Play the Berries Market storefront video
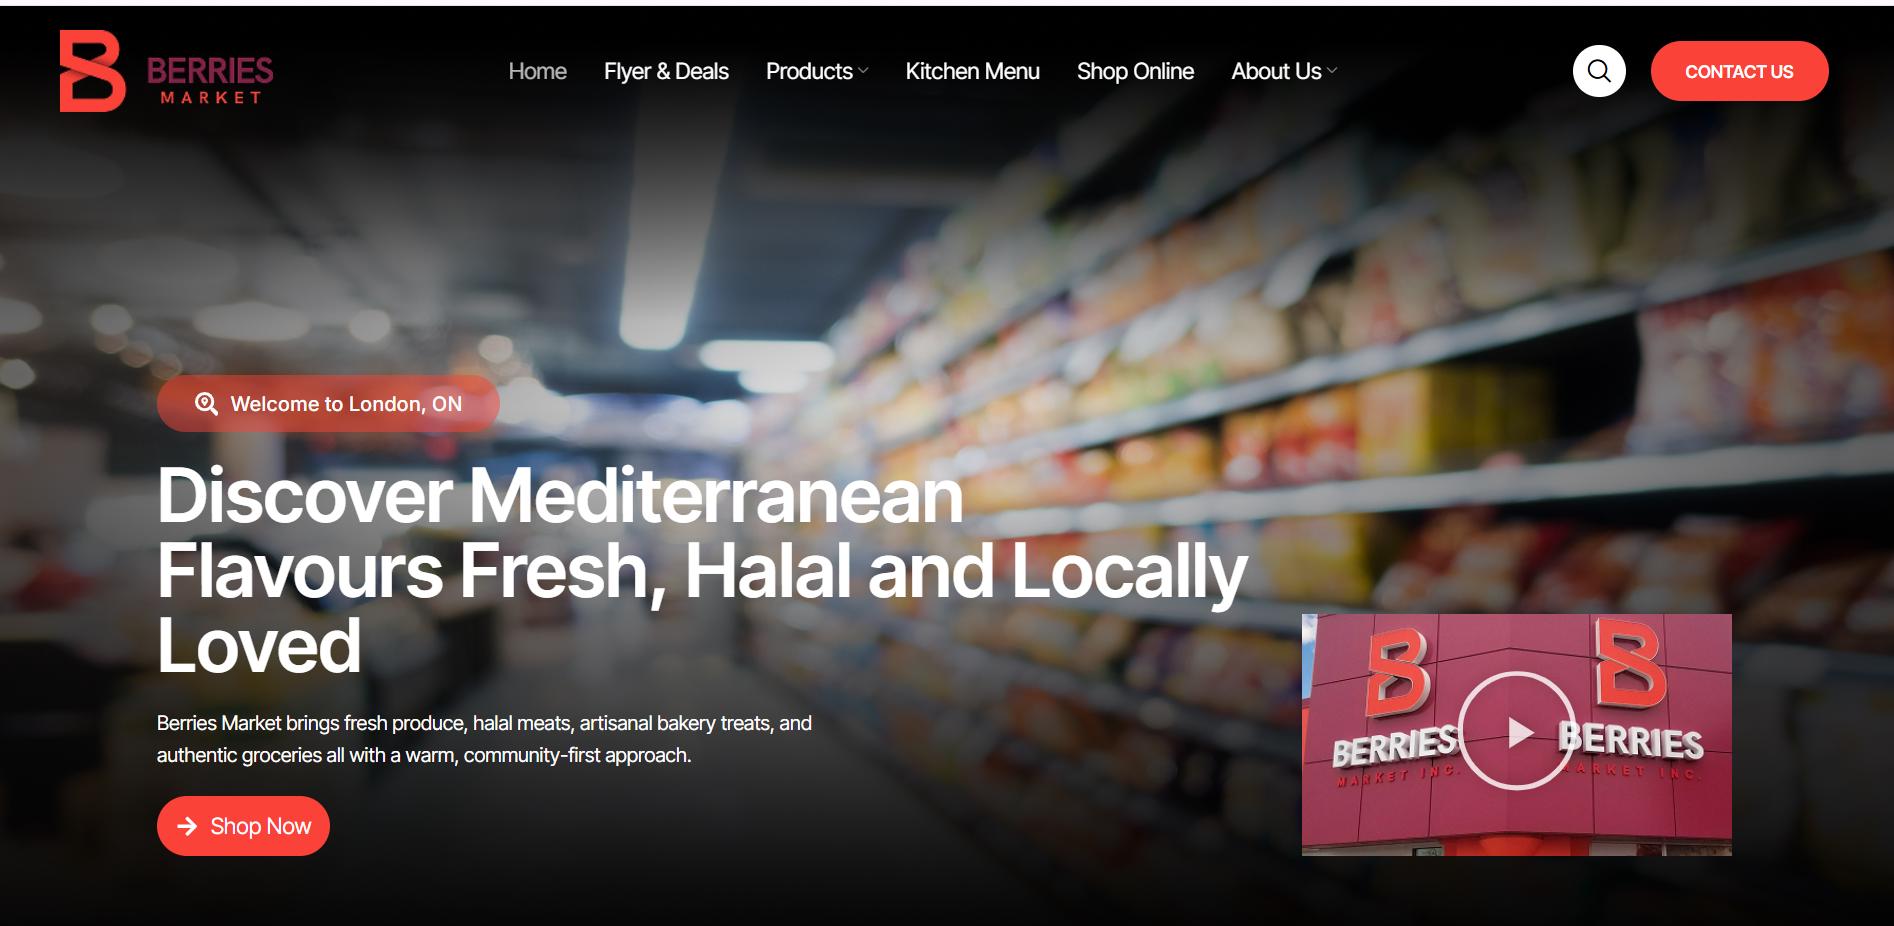The width and height of the screenshot is (1894, 926). 1516,731
